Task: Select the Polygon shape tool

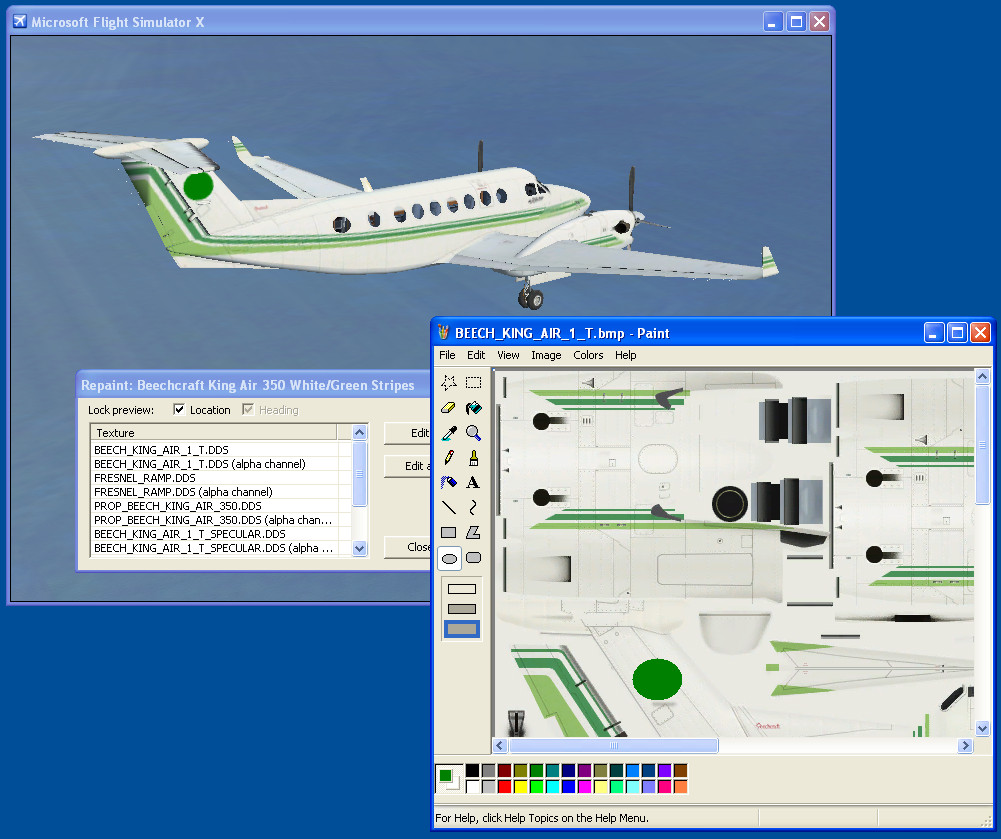Action: 474,533
